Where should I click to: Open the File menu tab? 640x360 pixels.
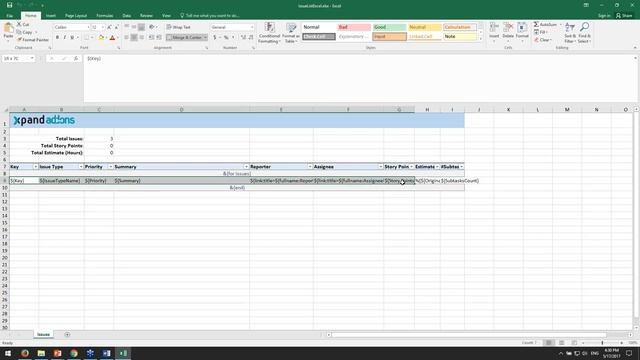(9, 16)
